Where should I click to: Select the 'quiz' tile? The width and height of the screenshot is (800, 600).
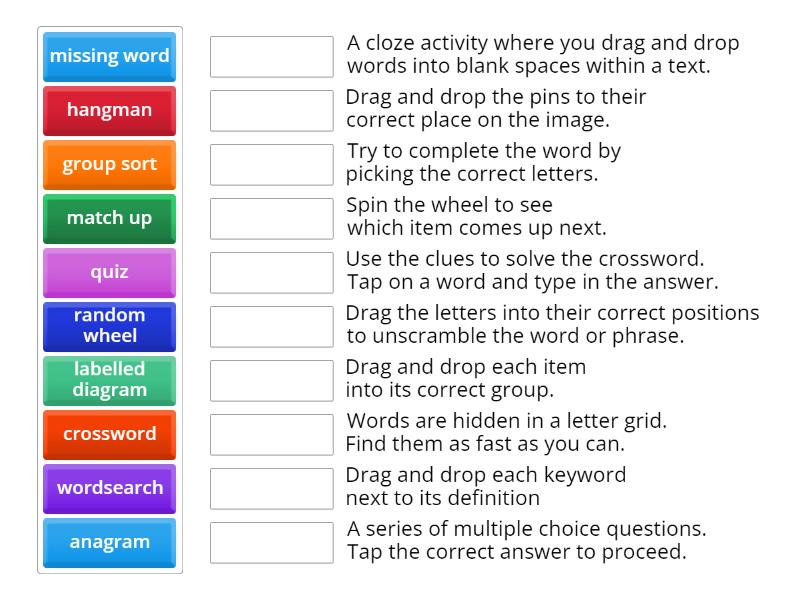(109, 272)
